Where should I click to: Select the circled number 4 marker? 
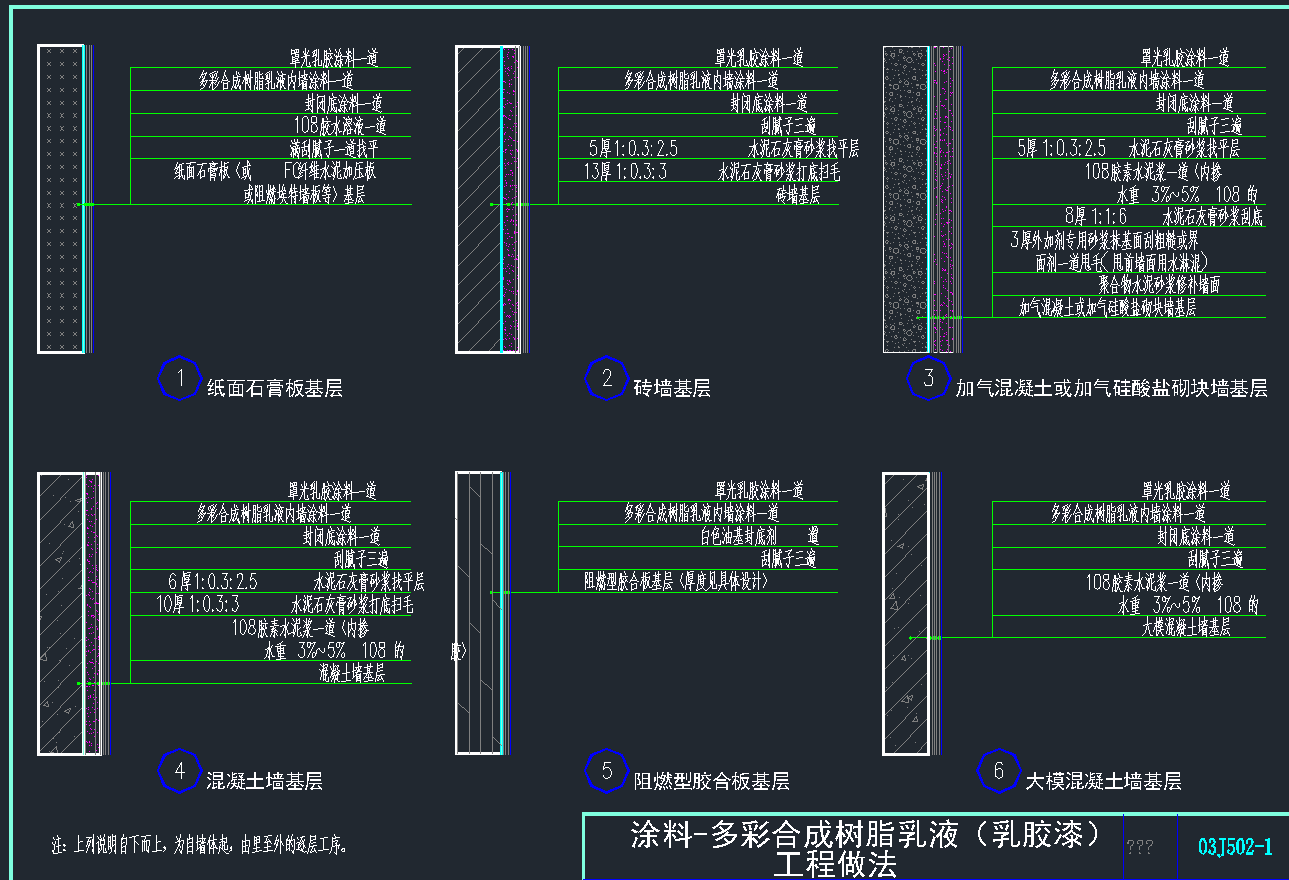pos(180,770)
